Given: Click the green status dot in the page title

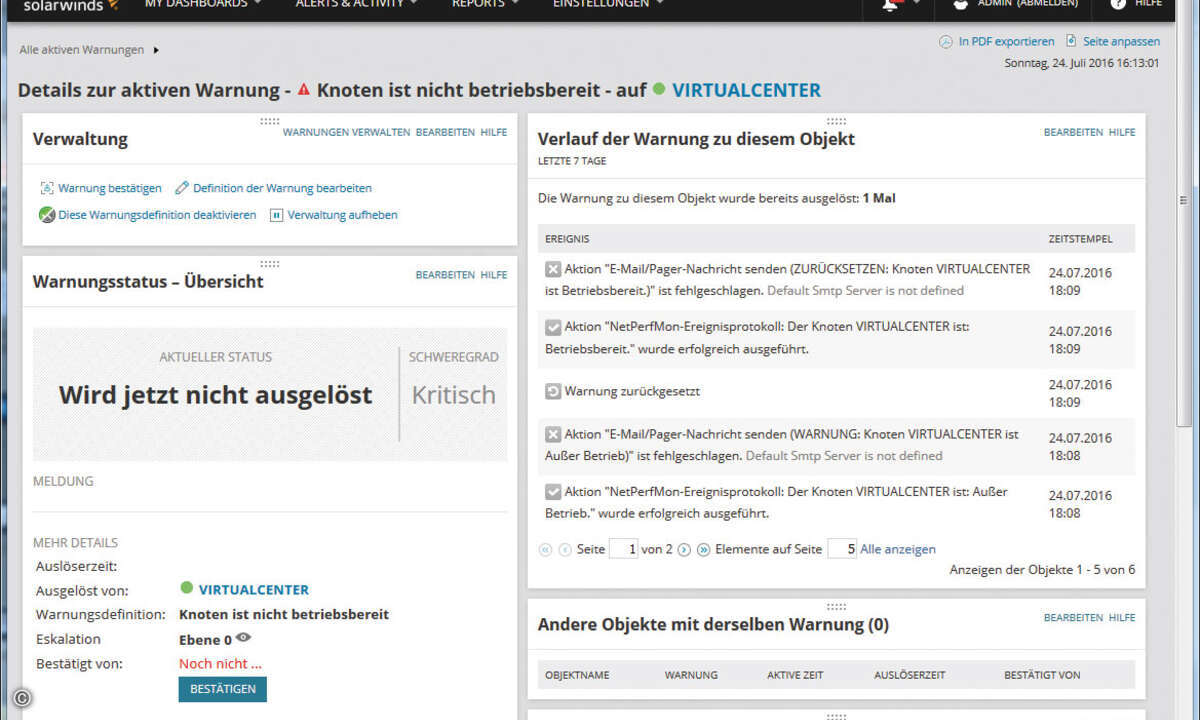Looking at the screenshot, I should 659,89.
